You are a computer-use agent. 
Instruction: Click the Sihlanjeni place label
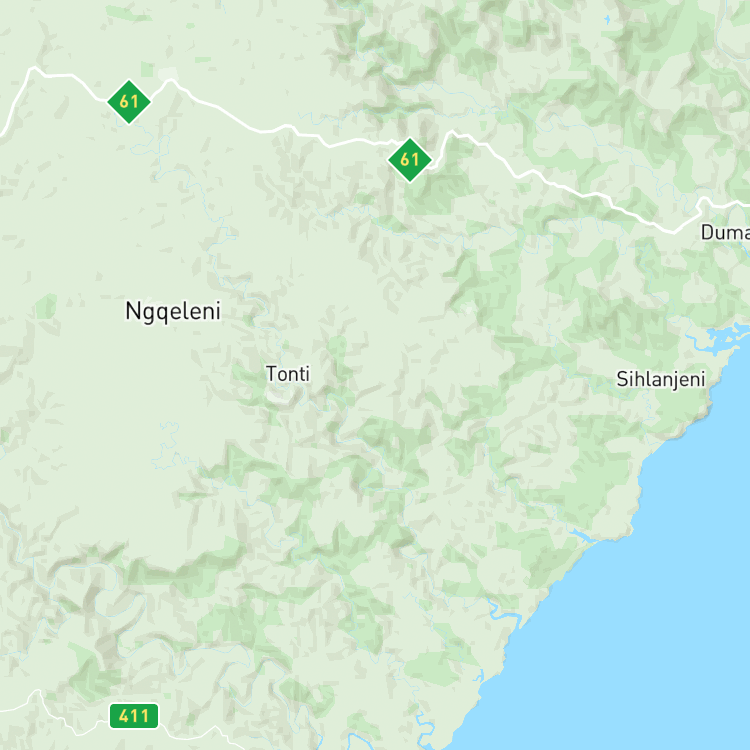pyautogui.click(x=661, y=379)
